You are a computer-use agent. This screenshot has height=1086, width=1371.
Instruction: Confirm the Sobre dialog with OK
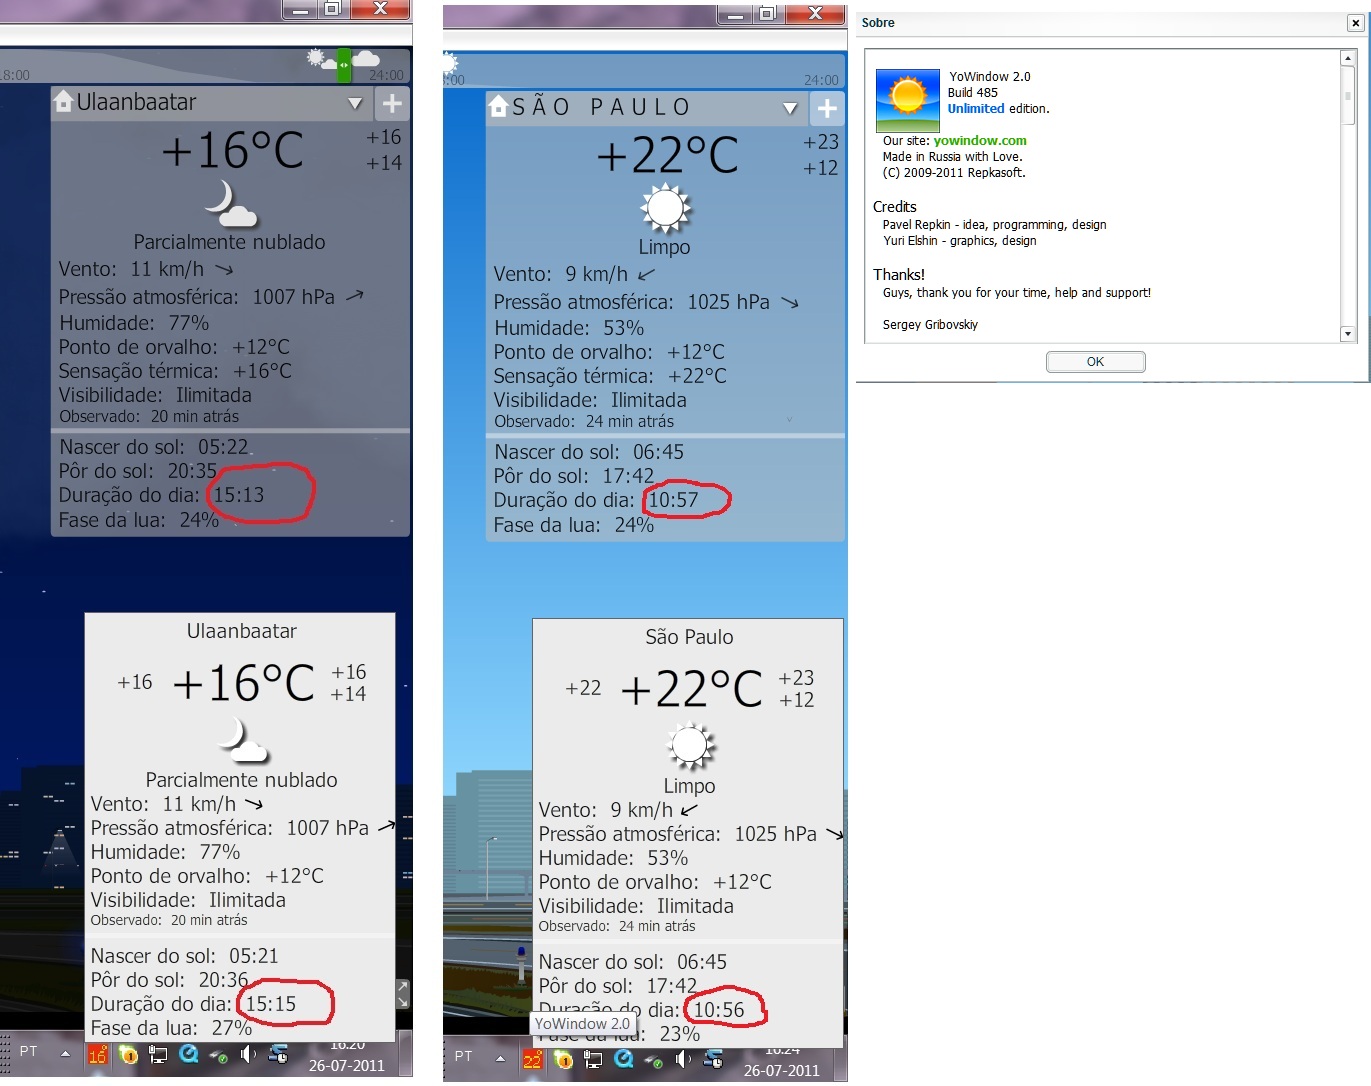point(1095,362)
